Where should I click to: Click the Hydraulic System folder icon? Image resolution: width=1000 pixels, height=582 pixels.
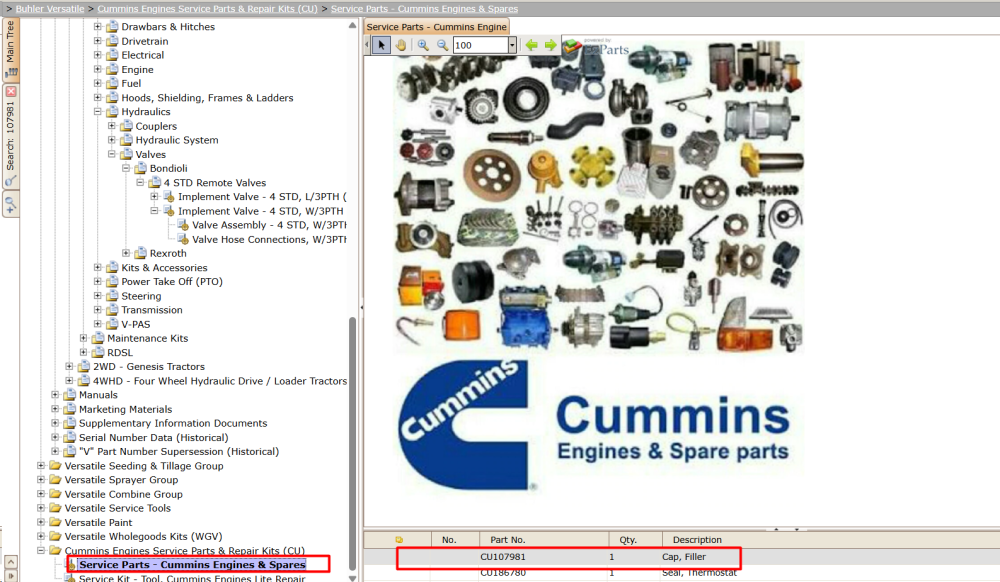pyautogui.click(x=126, y=140)
